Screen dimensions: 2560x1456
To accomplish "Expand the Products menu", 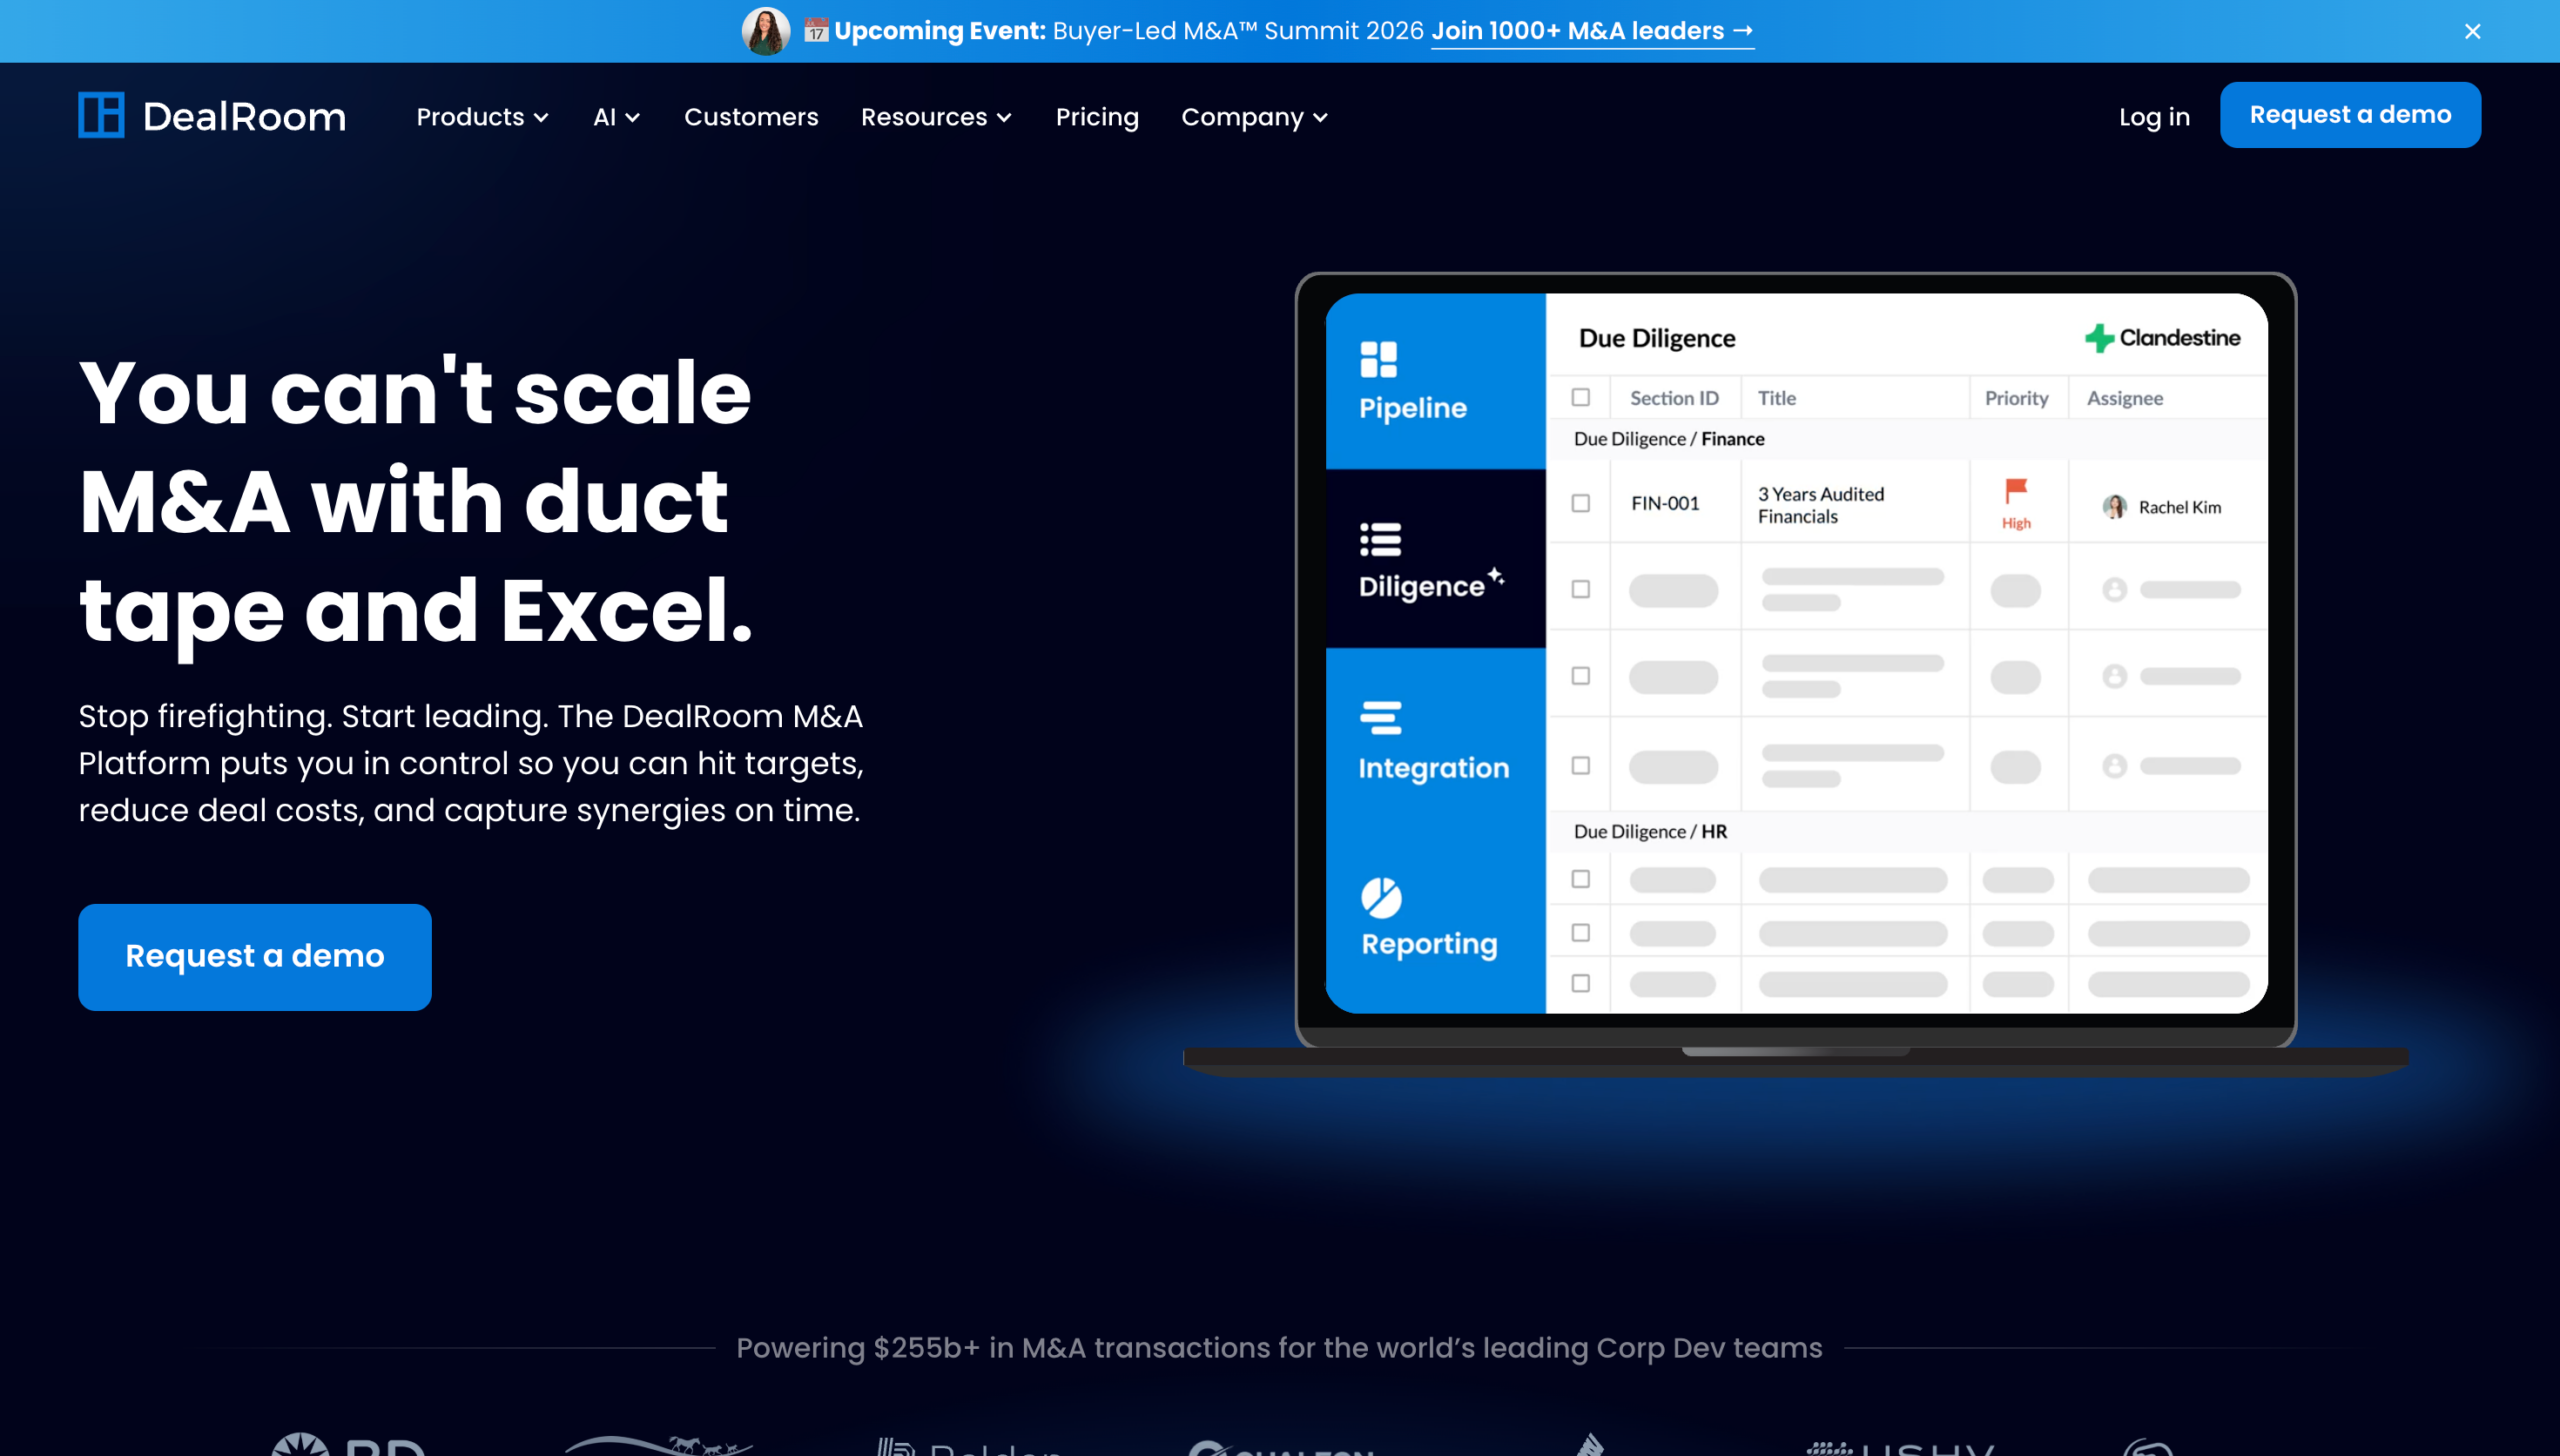I will 482,117.
